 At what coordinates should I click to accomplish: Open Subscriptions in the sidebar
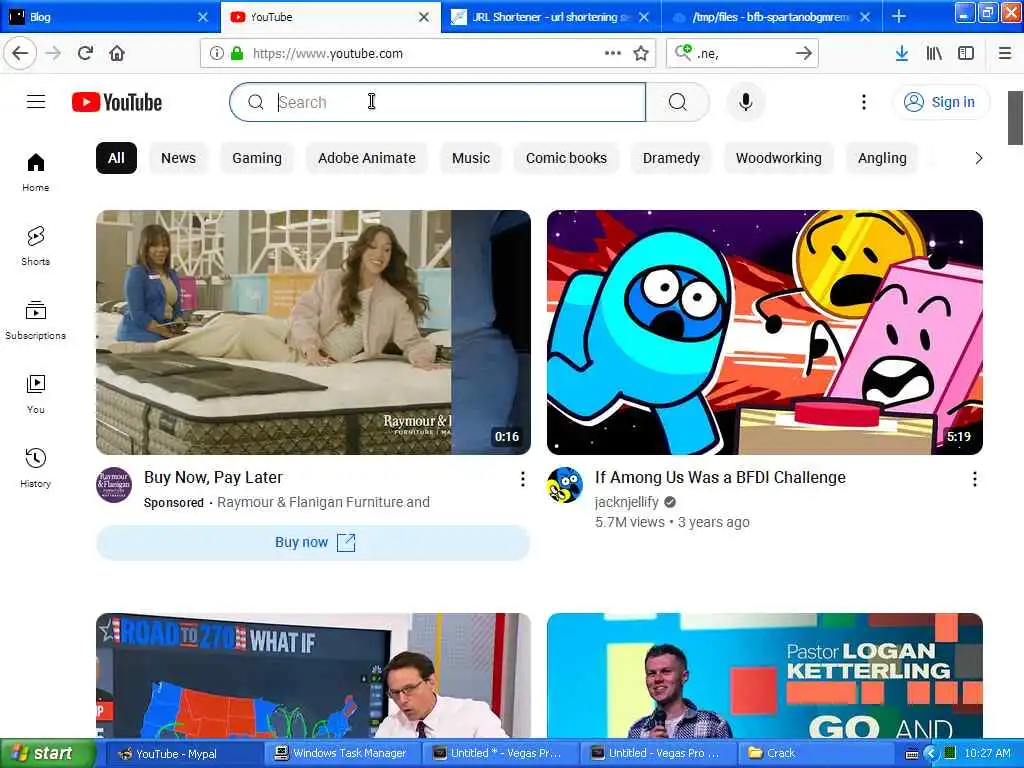point(36,320)
